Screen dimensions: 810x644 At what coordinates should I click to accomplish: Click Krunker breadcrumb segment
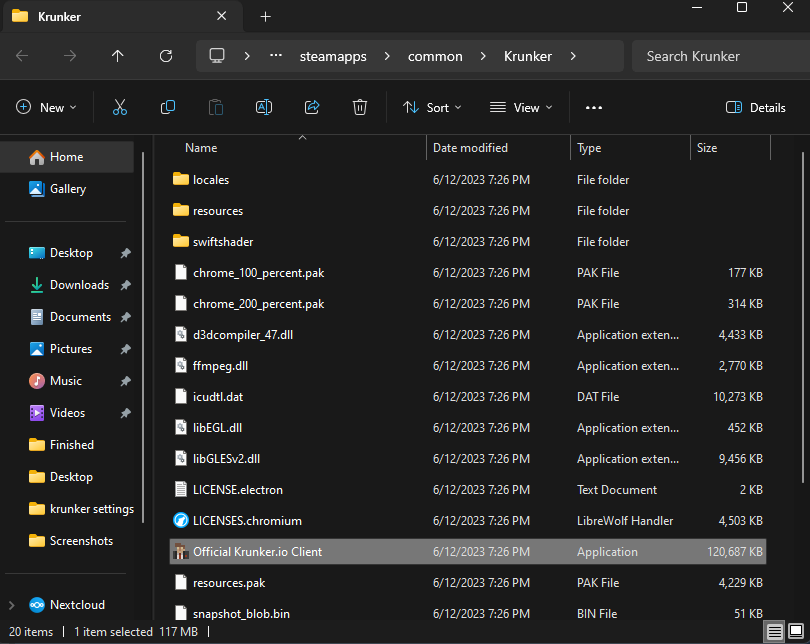coord(528,56)
